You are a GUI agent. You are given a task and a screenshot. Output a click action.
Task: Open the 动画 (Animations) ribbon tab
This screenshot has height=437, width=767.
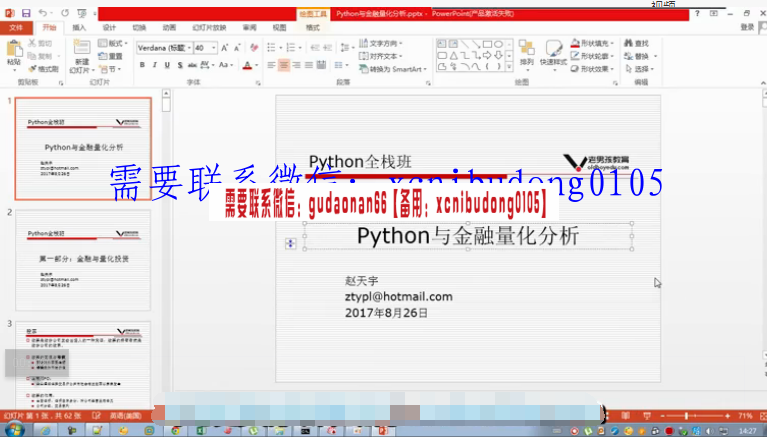click(169, 27)
